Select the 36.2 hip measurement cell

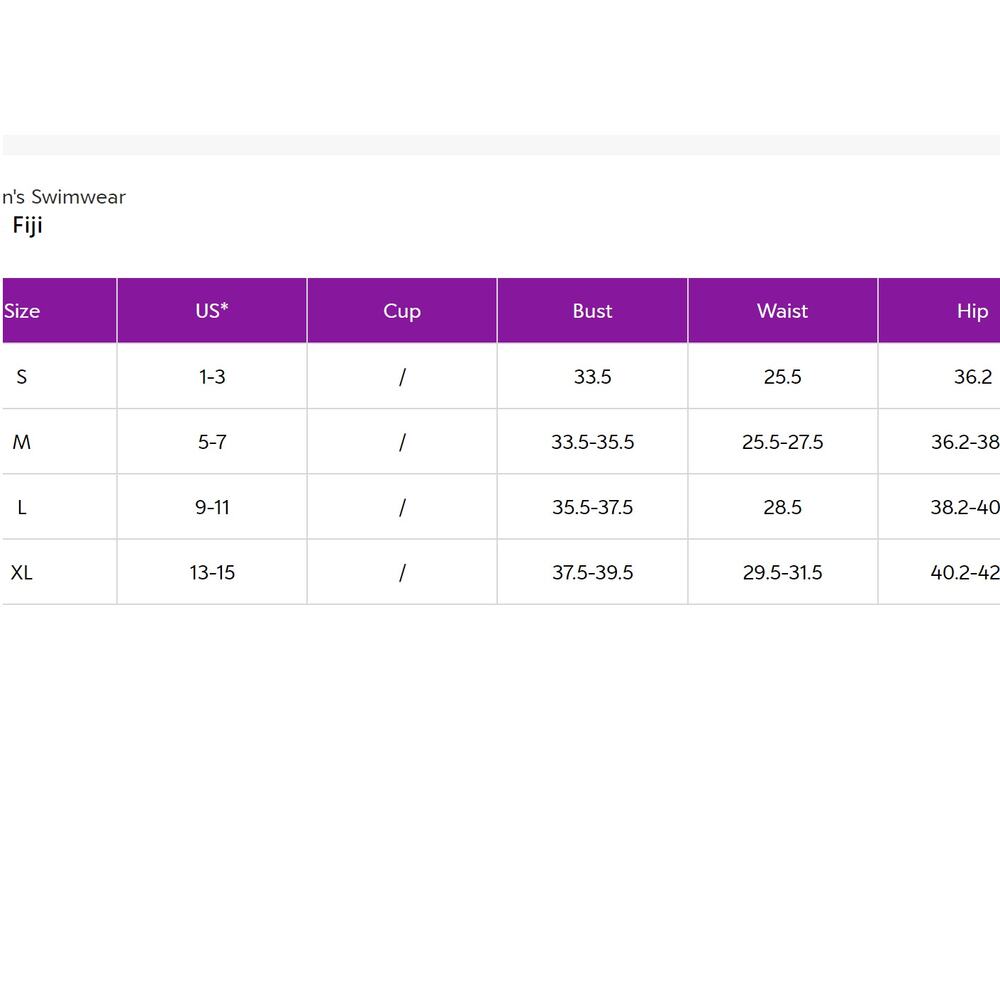point(939,377)
